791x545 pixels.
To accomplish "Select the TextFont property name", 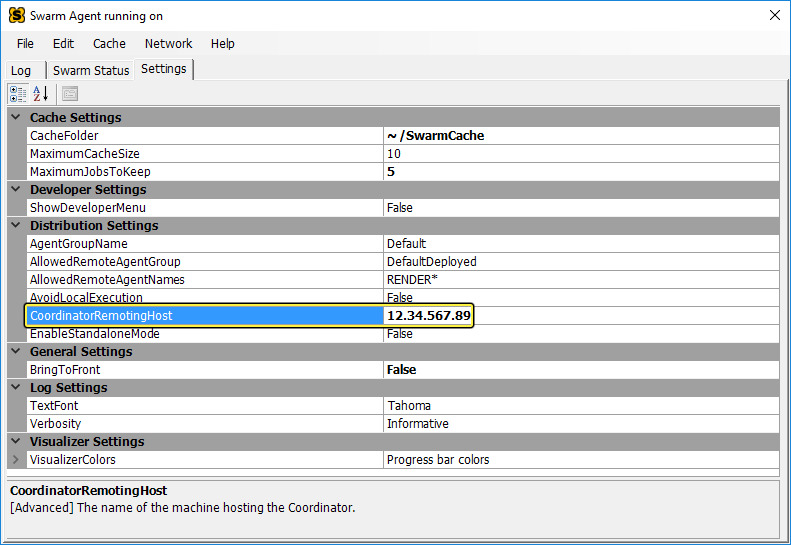I will click(x=204, y=406).
